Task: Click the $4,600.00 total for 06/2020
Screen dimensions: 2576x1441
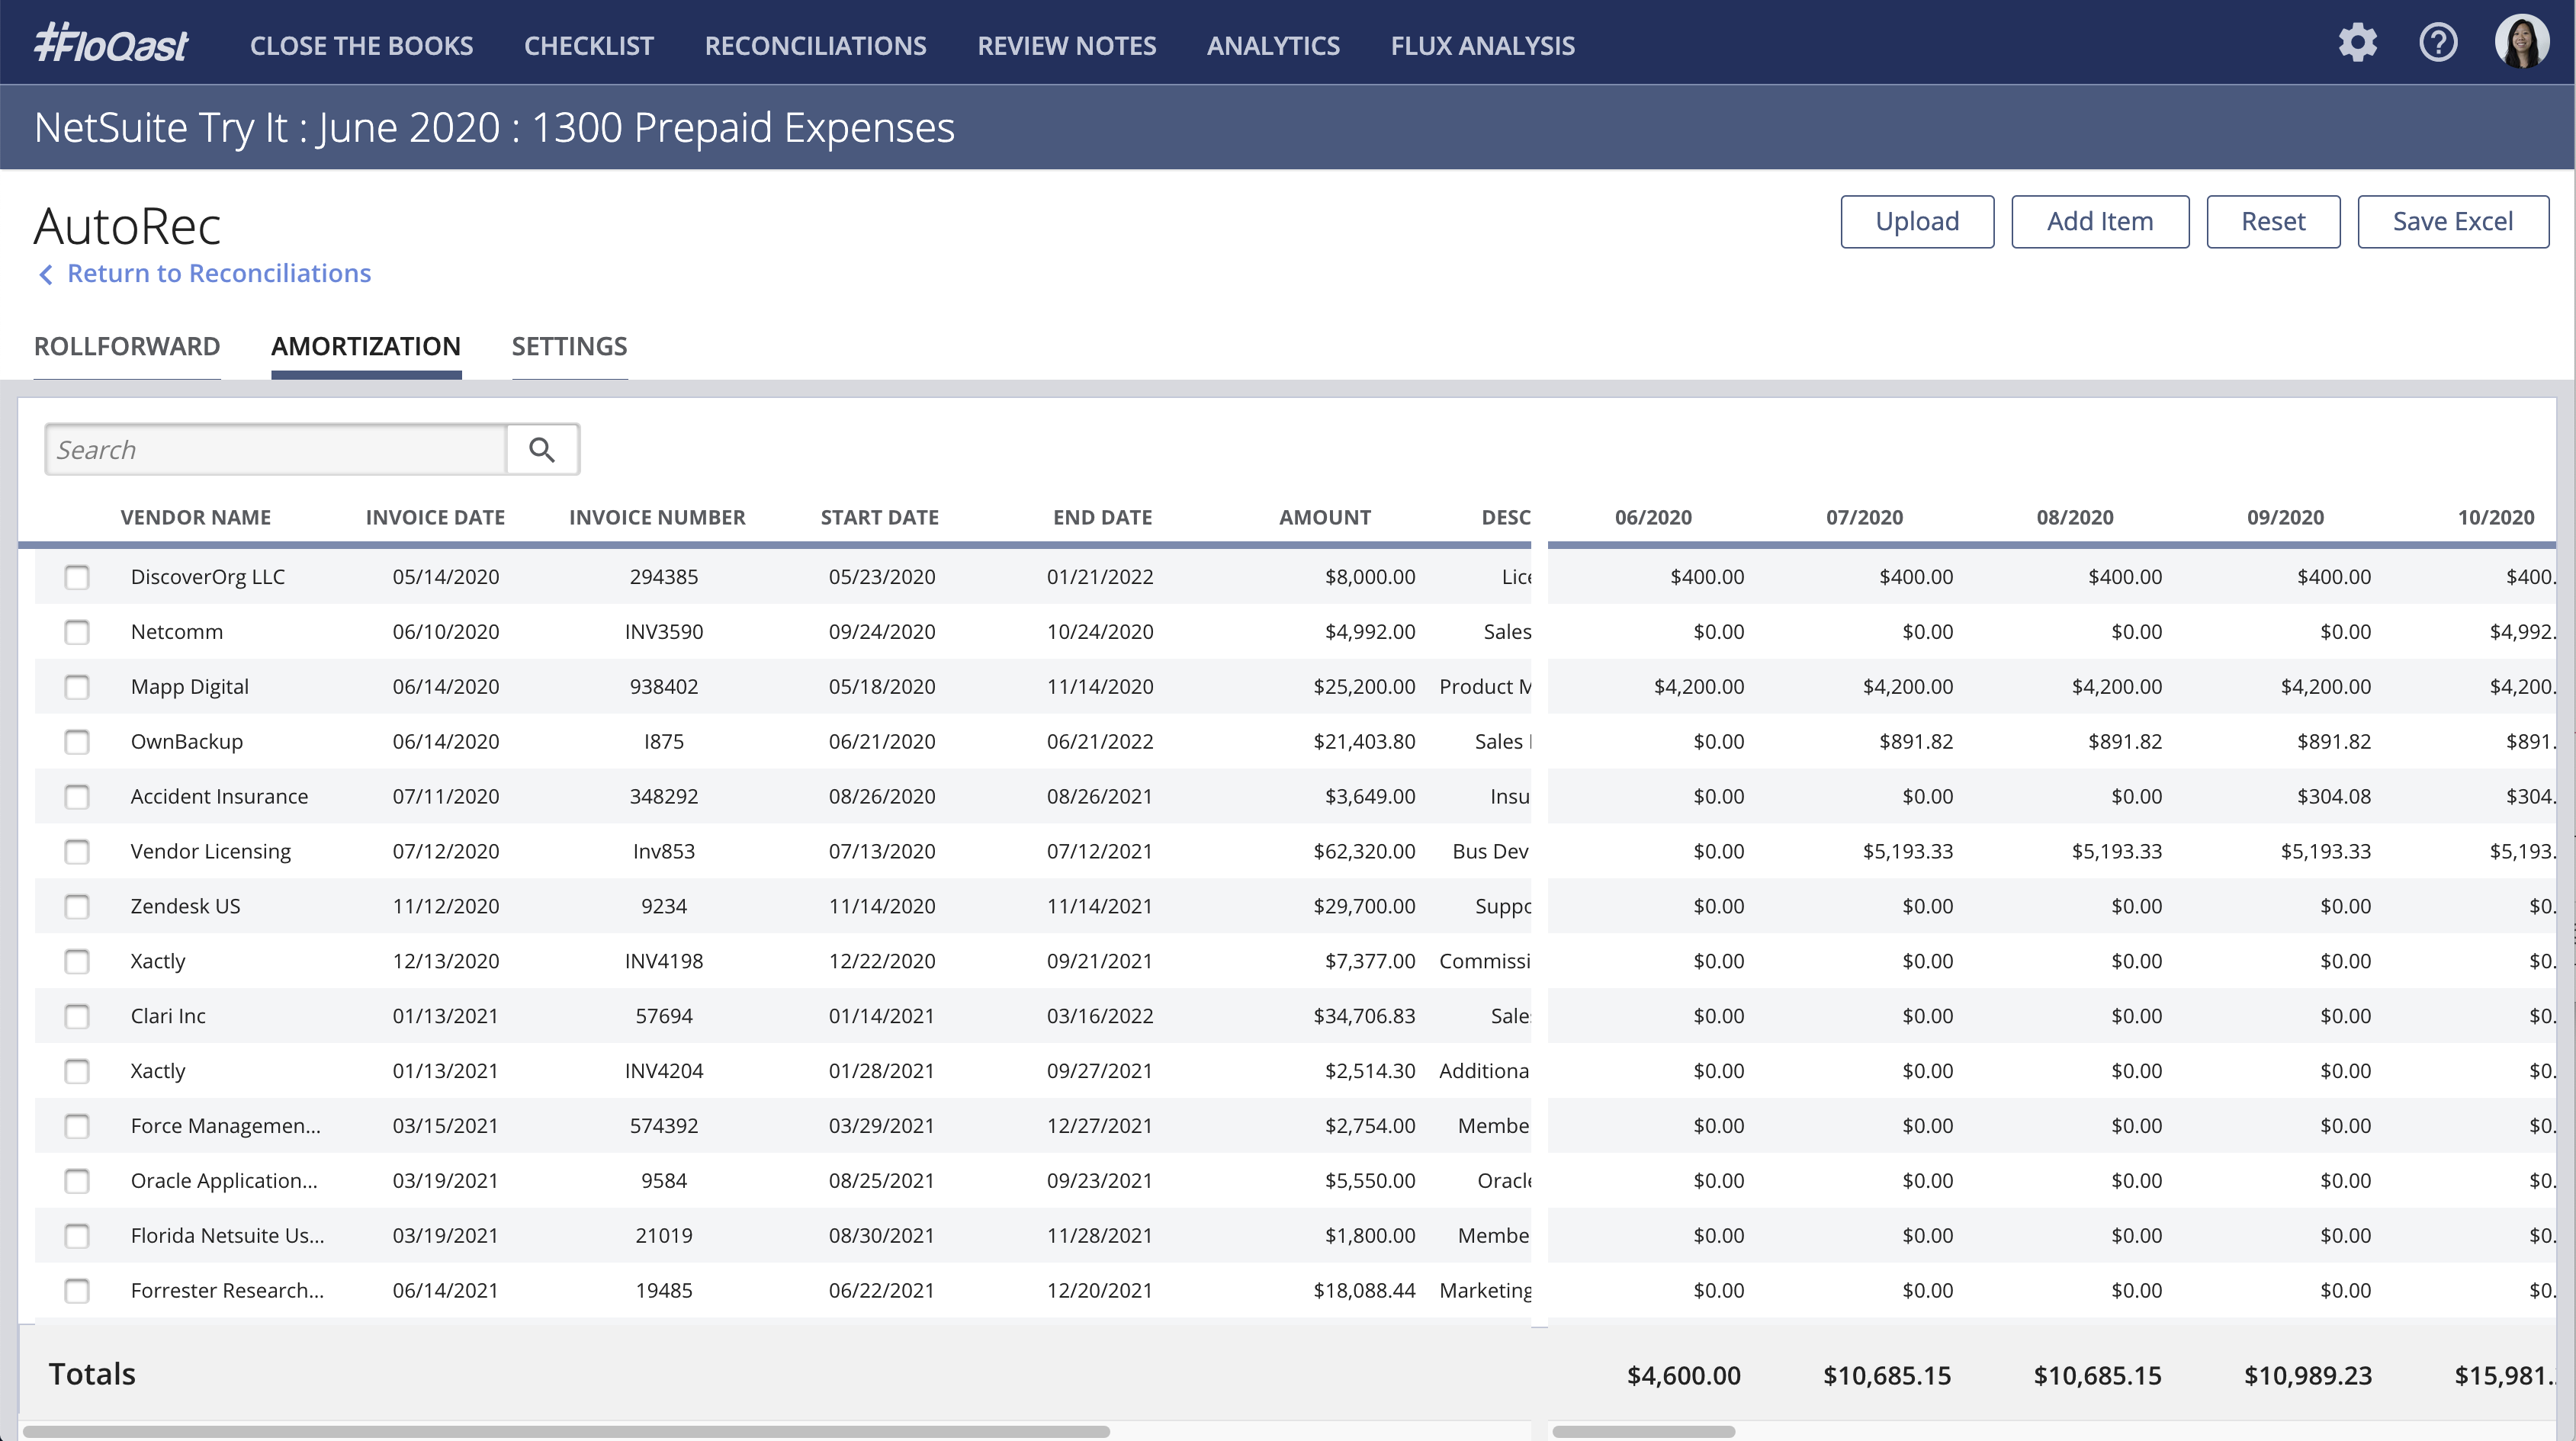Action: tap(1684, 1376)
